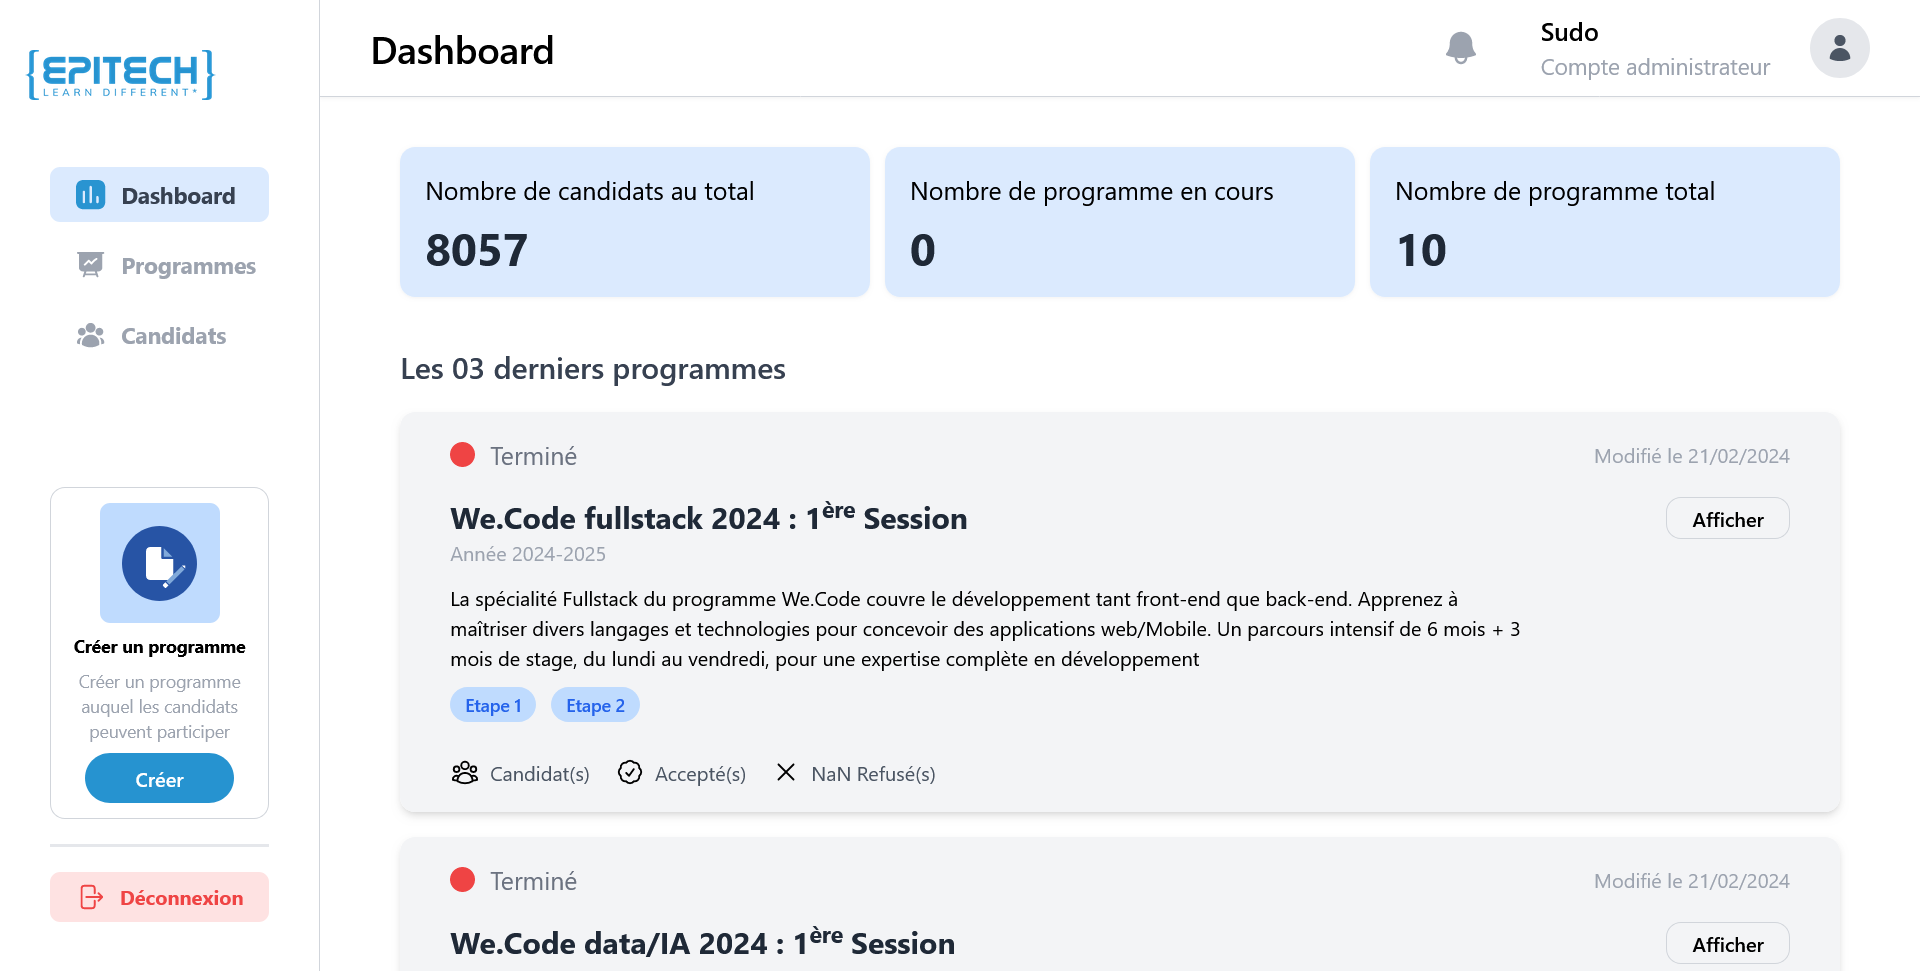Click the document pencil icon above Créer un programme
This screenshot has width=1920, height=971.
click(159, 563)
